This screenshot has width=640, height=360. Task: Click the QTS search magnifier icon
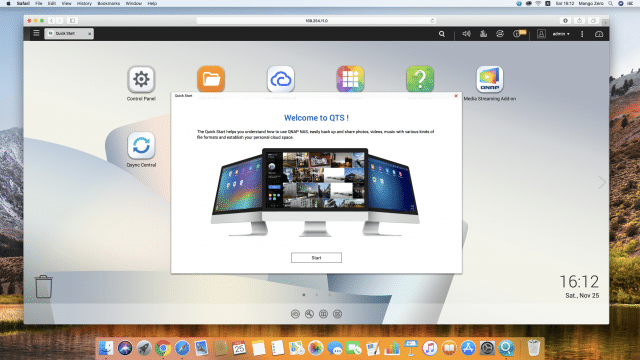point(442,34)
